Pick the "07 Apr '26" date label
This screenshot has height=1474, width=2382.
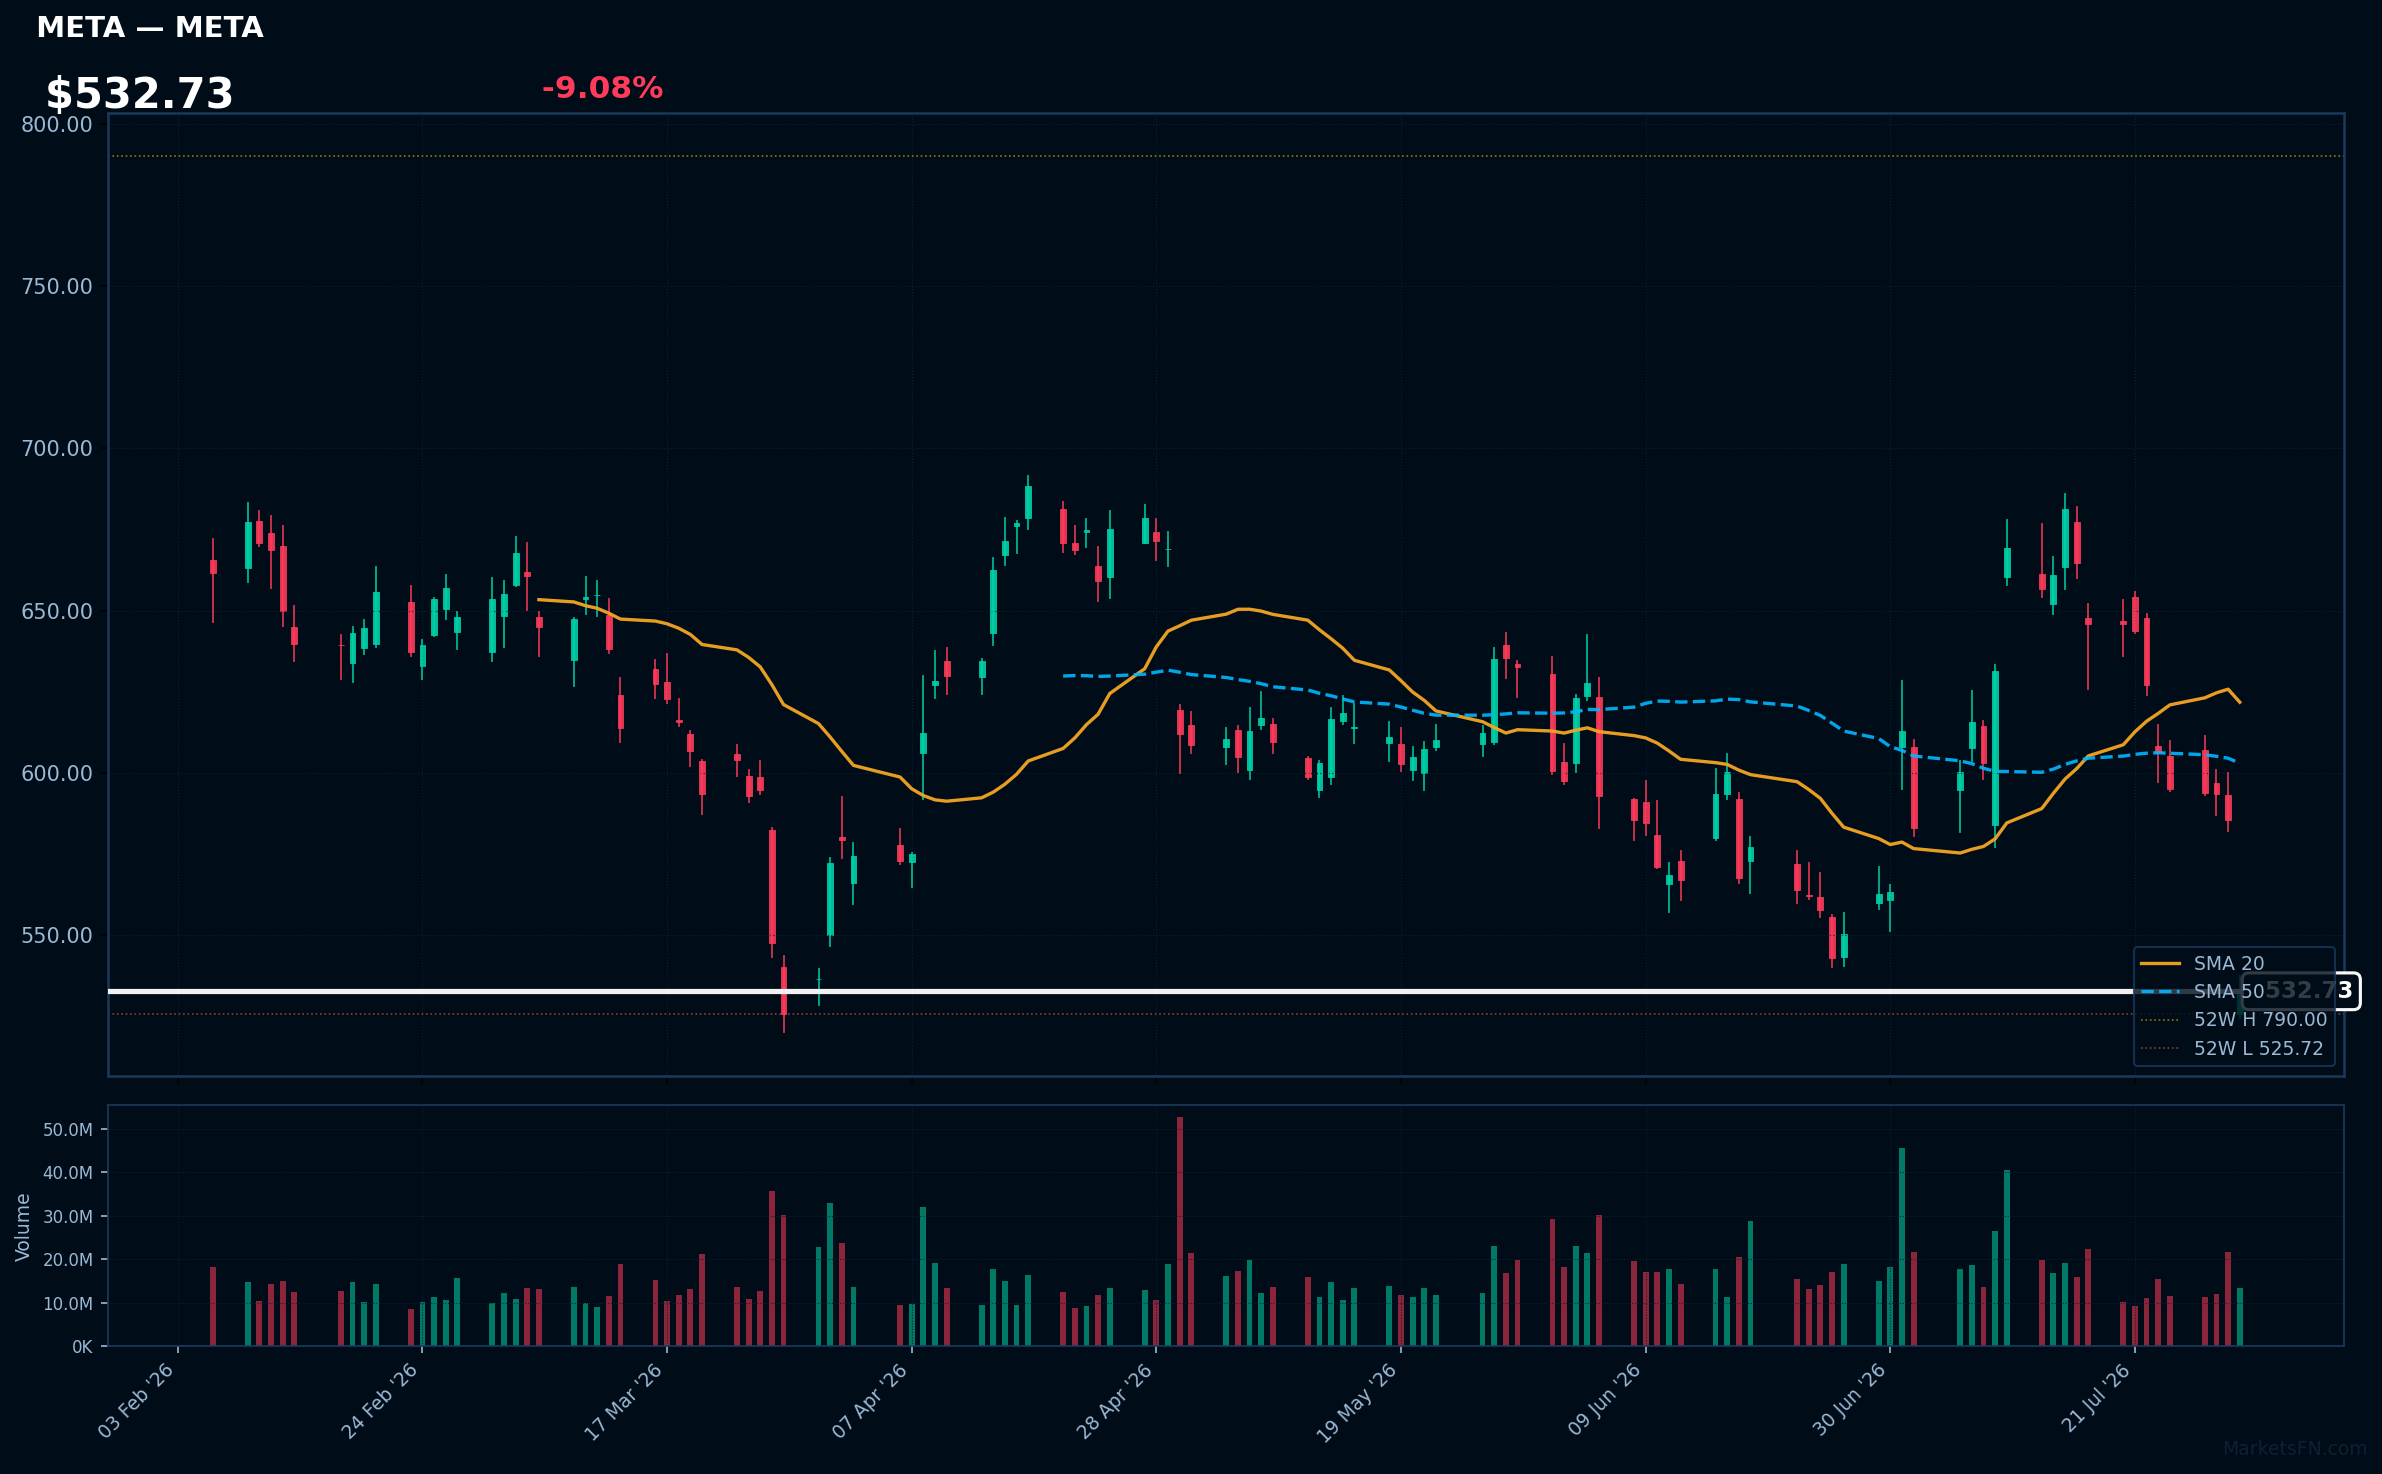click(x=869, y=1400)
